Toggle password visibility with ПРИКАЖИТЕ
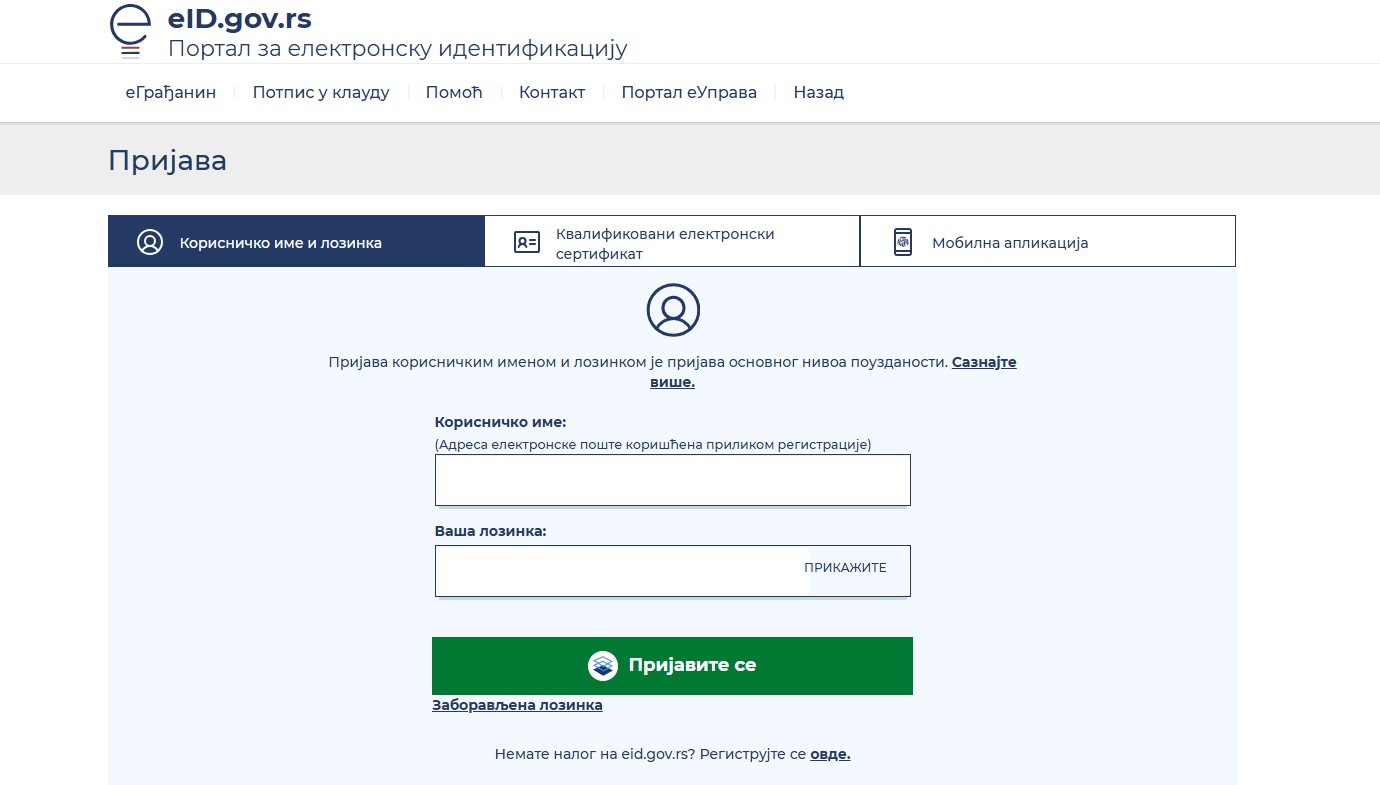Screen dimensions: 1380x785 point(845,568)
